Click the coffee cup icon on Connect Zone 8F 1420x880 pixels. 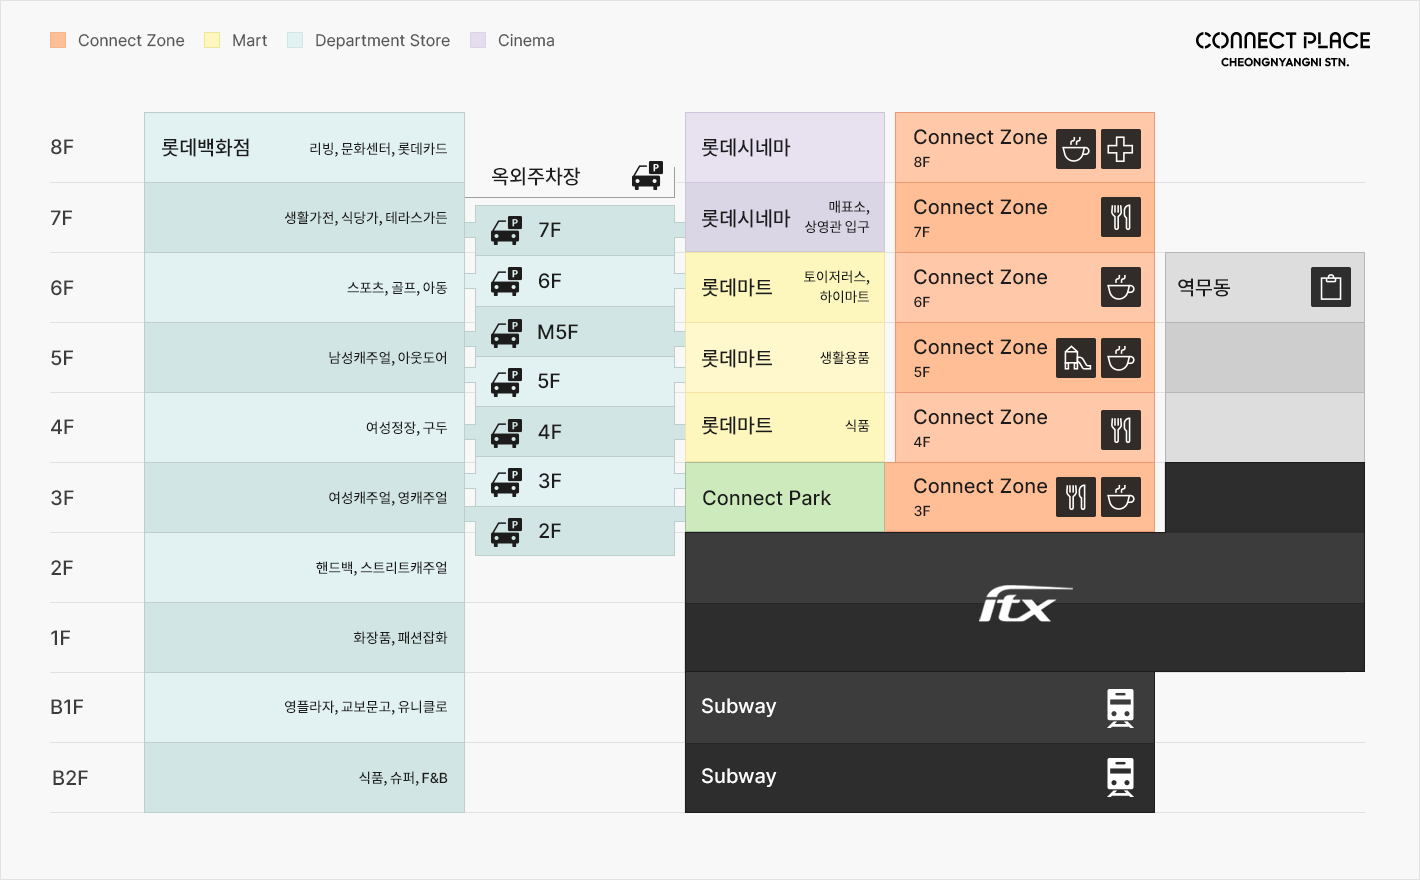click(x=1076, y=149)
